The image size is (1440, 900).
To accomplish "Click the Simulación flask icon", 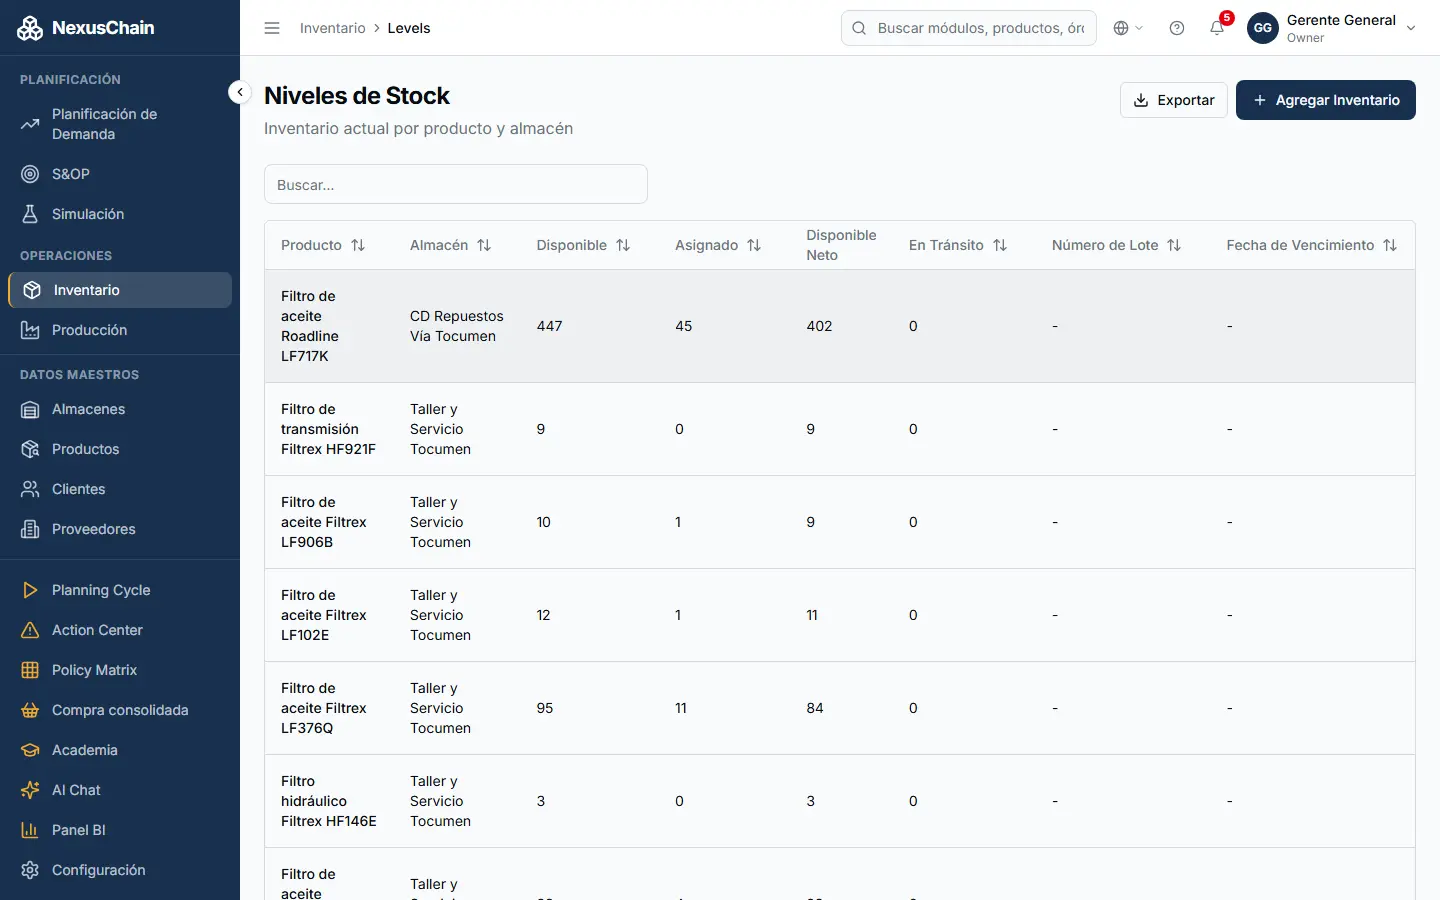I will pyautogui.click(x=30, y=214).
